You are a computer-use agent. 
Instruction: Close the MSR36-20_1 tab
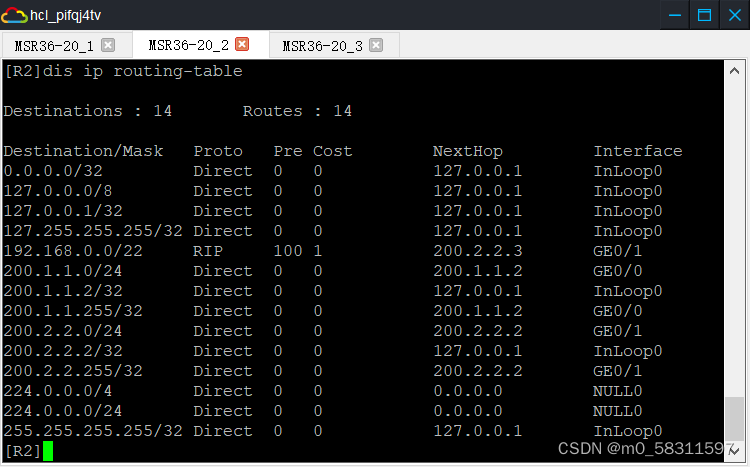[x=108, y=45]
